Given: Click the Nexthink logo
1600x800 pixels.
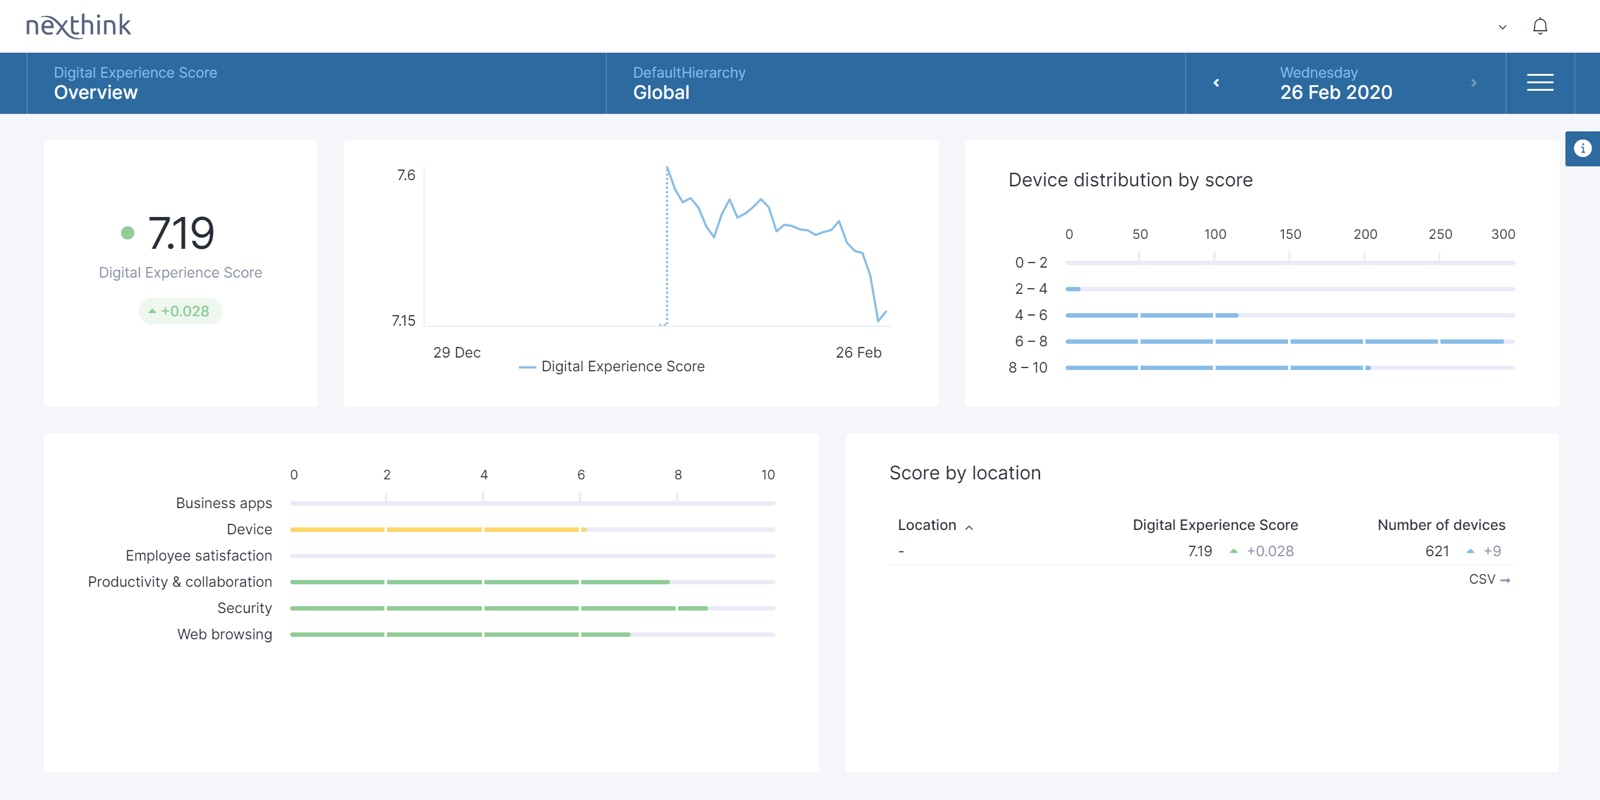Looking at the screenshot, I should 78,26.
